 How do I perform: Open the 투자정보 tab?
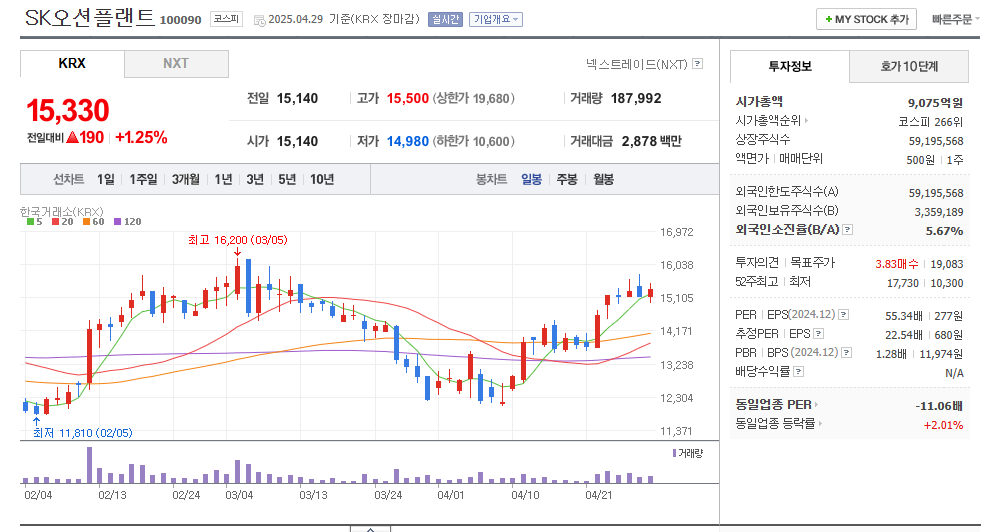pos(789,66)
